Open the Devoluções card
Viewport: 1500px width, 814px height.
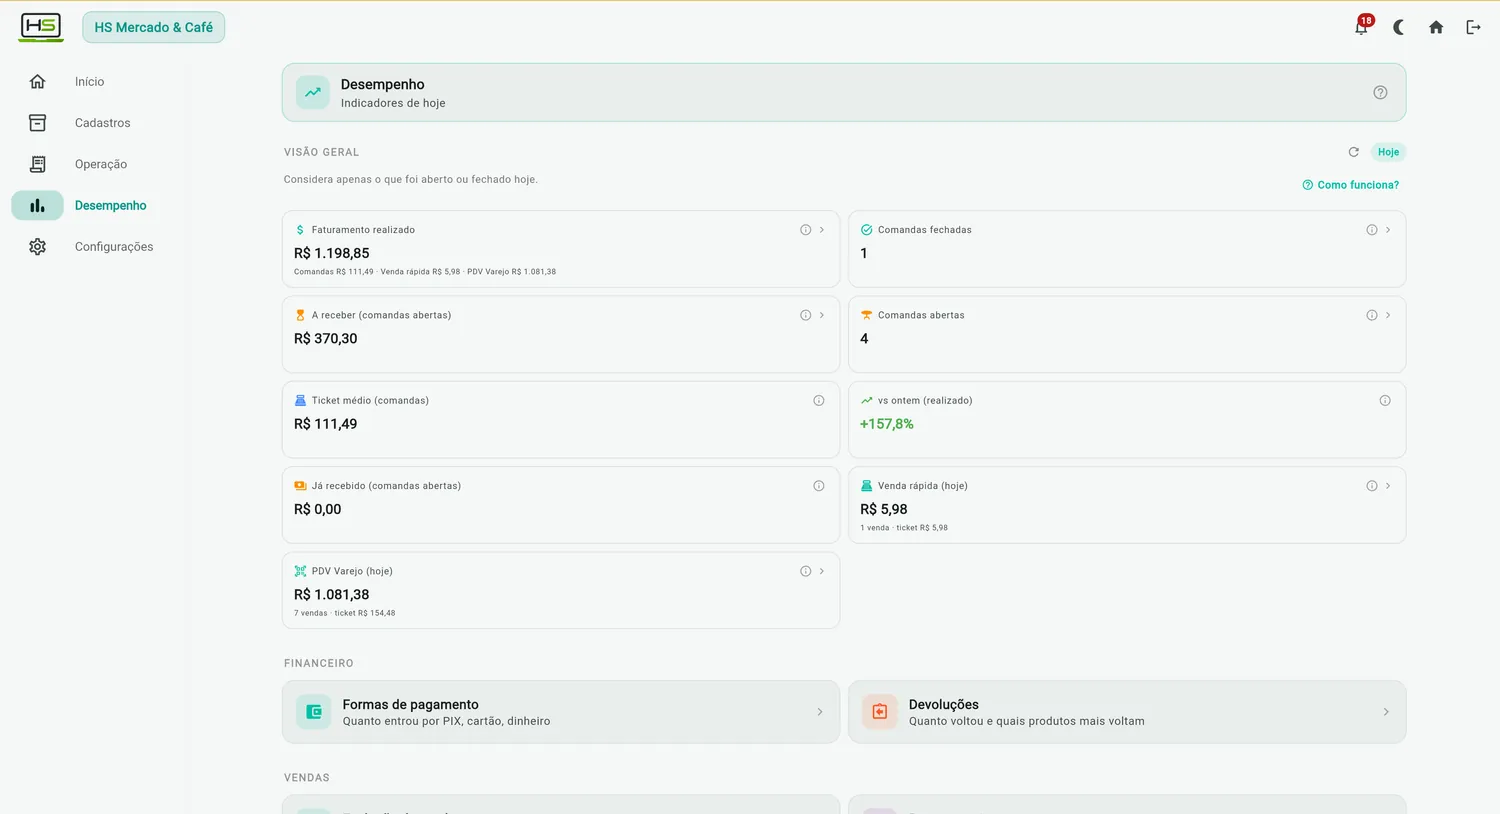click(1127, 712)
